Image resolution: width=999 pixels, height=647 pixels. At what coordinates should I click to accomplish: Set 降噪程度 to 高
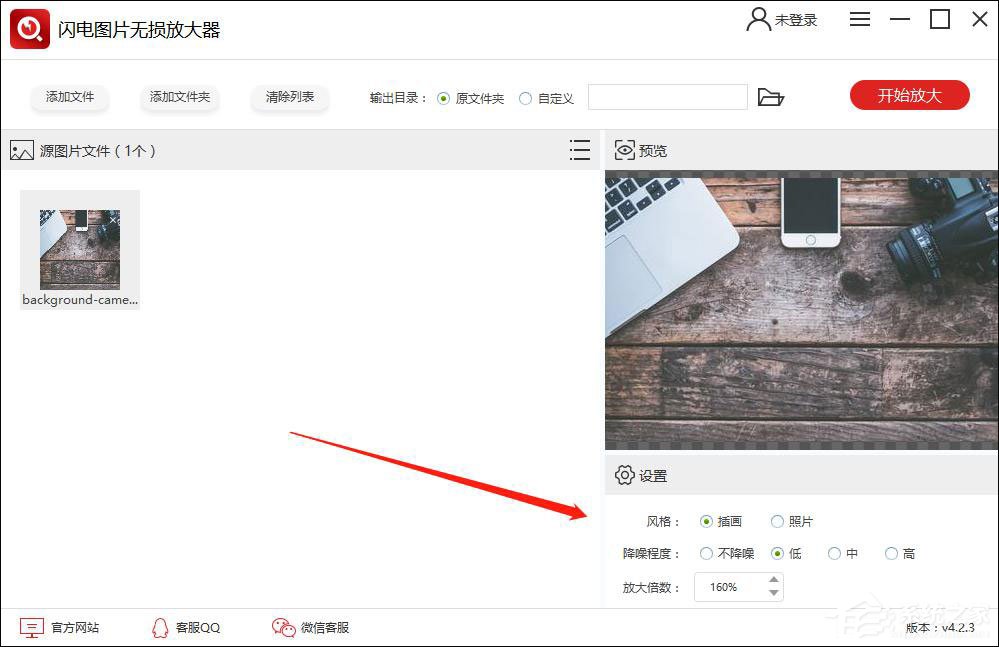[x=890, y=553]
